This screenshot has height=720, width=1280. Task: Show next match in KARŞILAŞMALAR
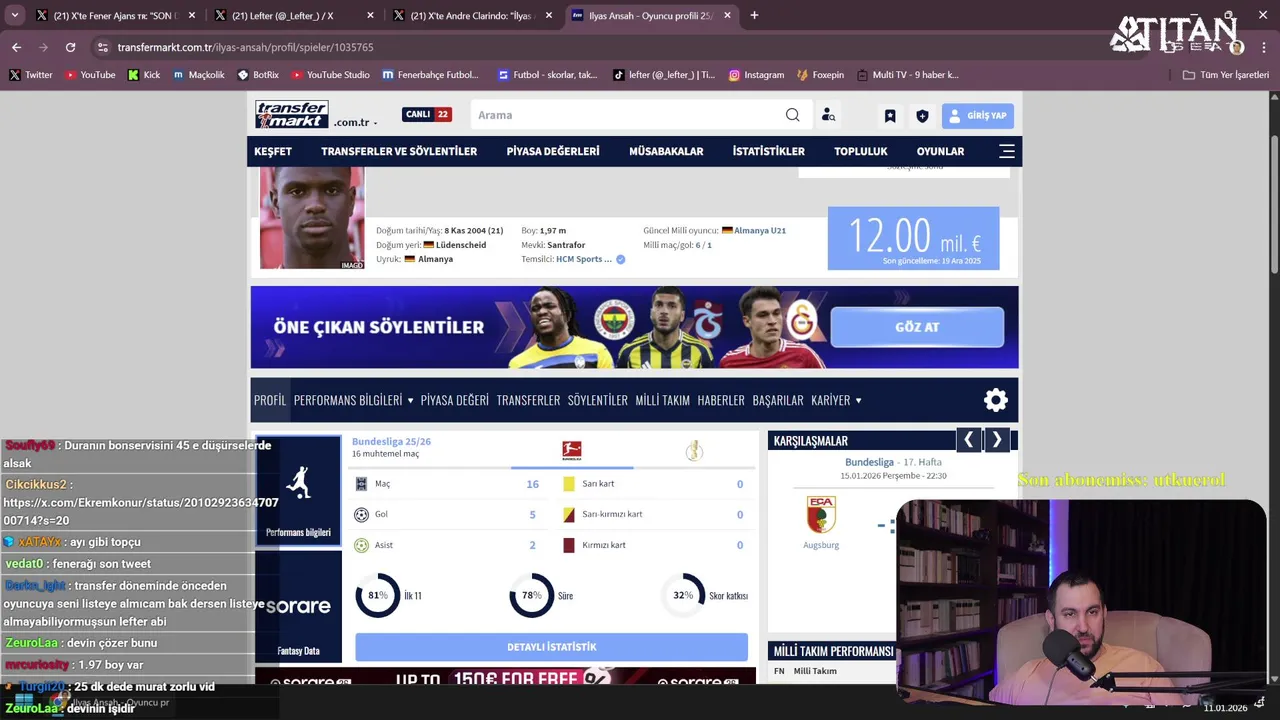[x=997, y=440]
